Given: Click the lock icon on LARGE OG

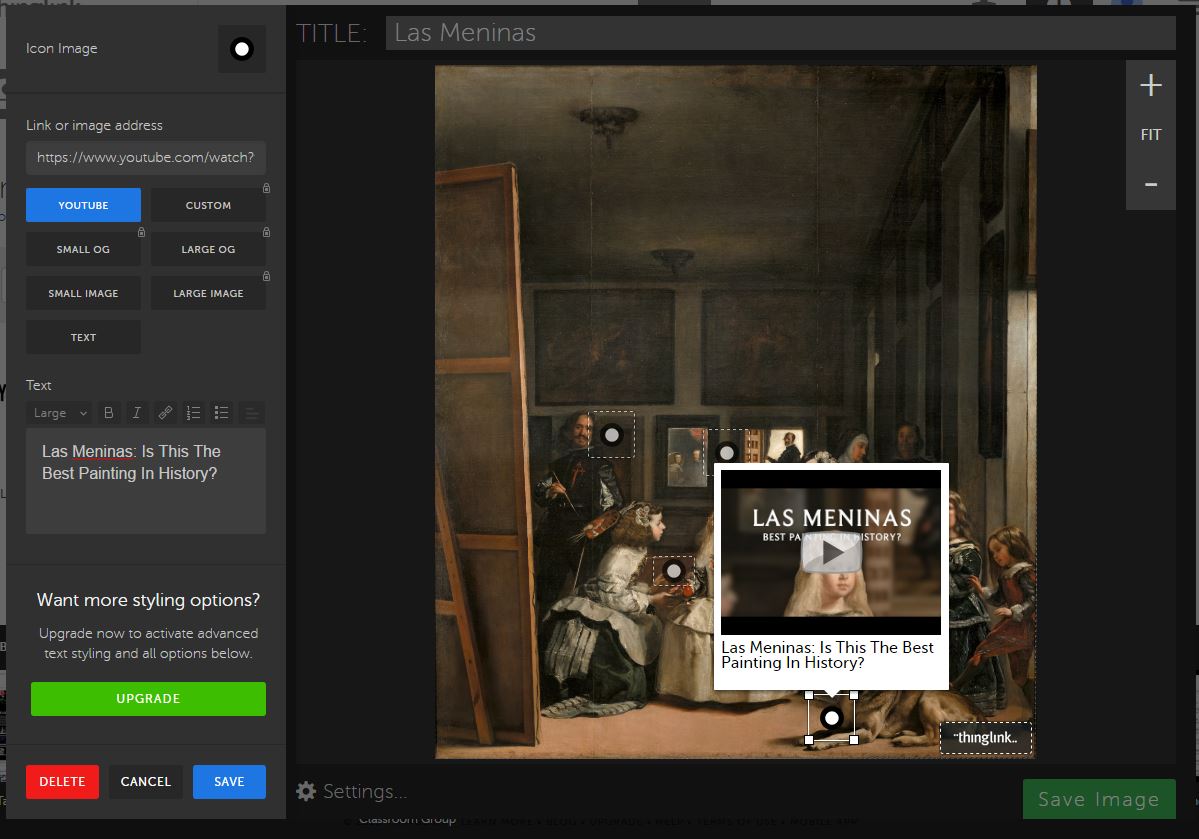Looking at the screenshot, I should pos(266,232).
